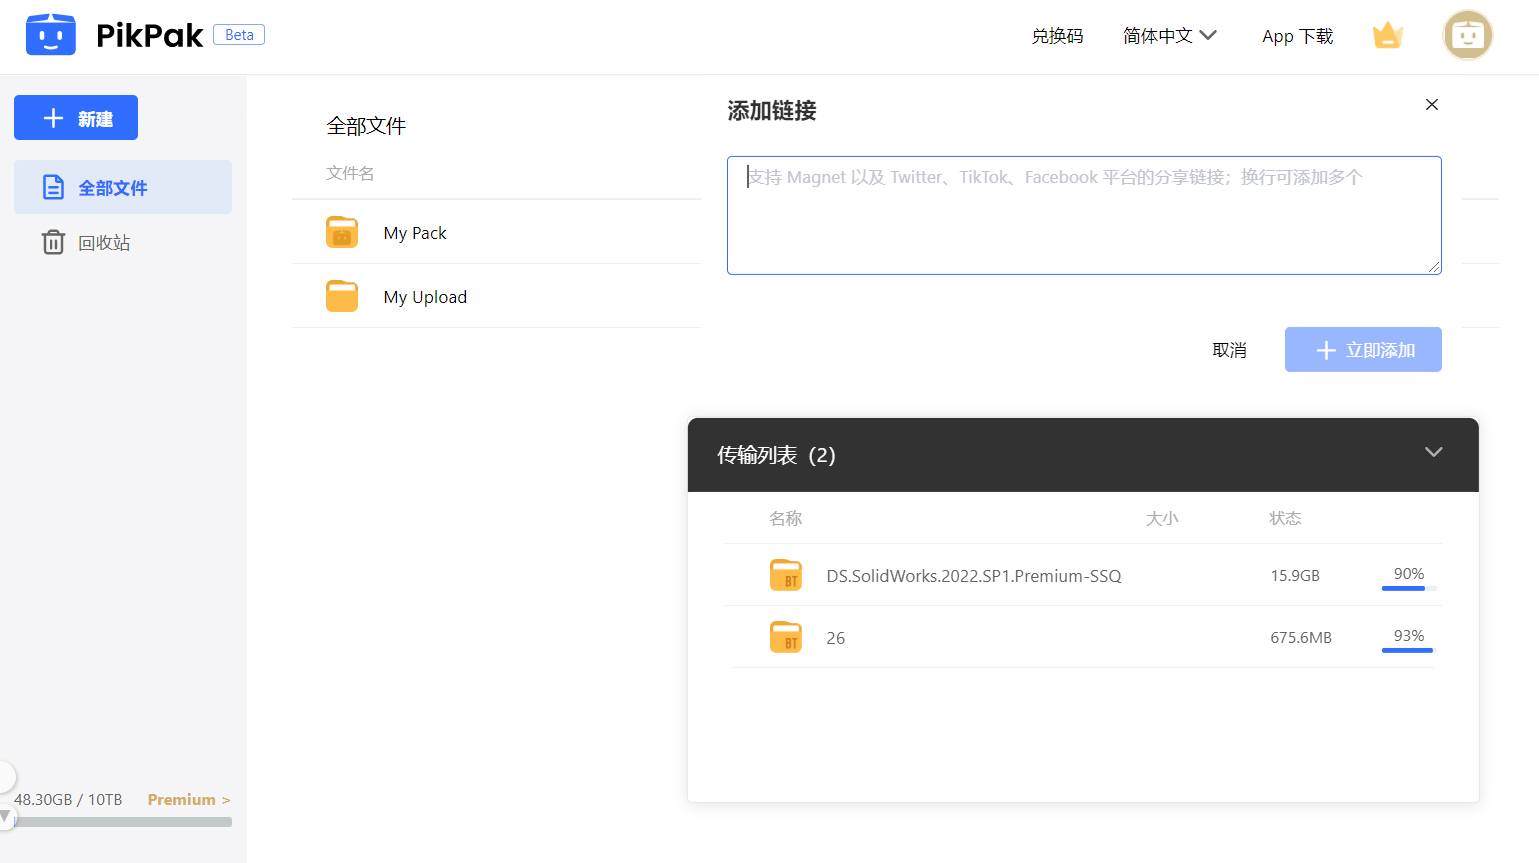The height and width of the screenshot is (863, 1539).
Task: Click the BT folder icon for DS.SolidWorks
Action: (x=786, y=575)
